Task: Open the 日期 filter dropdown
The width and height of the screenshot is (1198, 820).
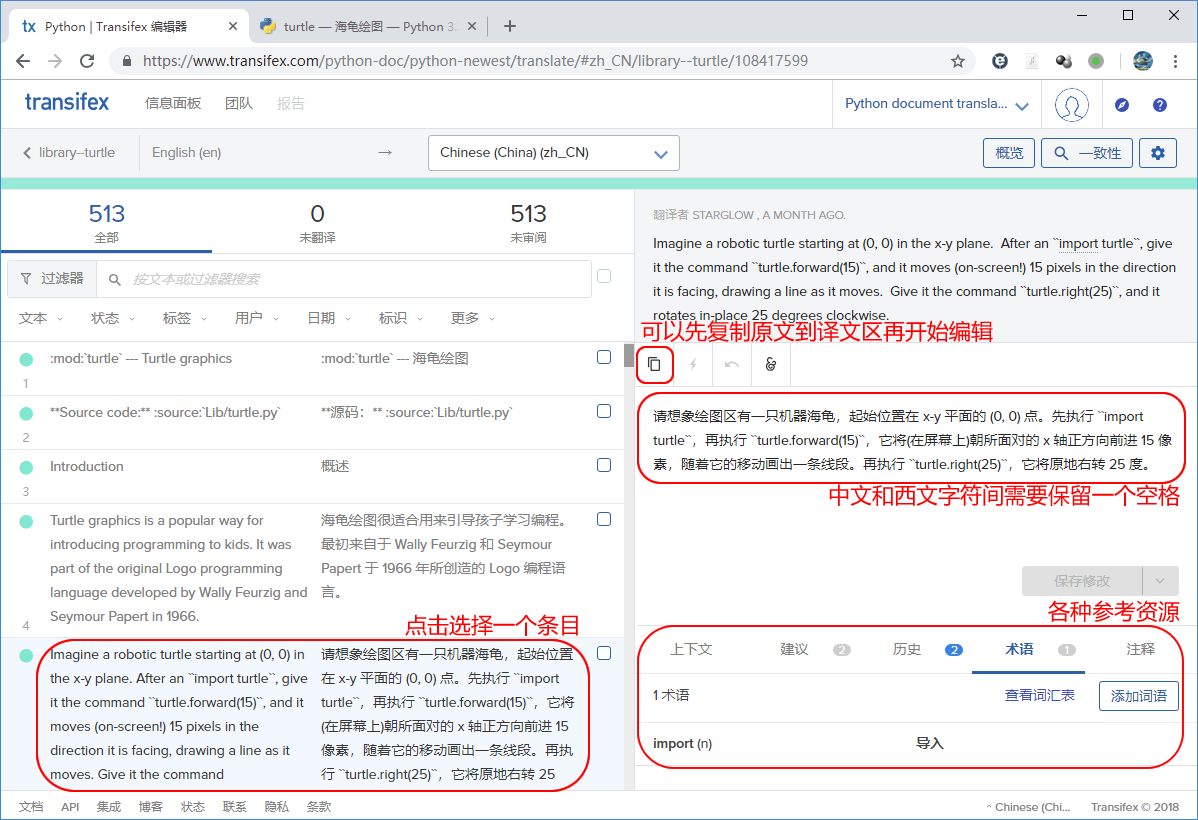Action: [x=329, y=318]
